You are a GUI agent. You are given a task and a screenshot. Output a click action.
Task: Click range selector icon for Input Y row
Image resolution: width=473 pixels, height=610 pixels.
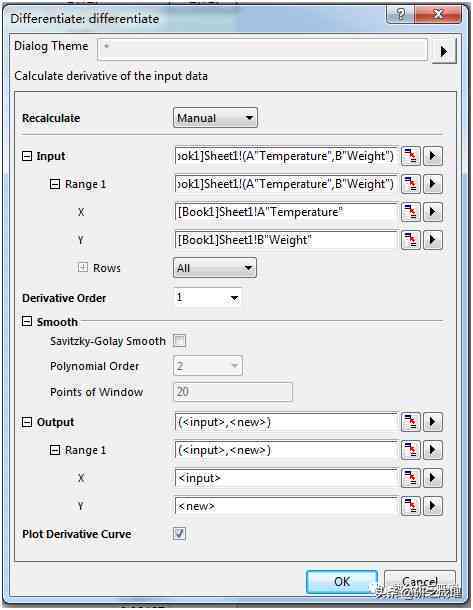(x=410, y=240)
